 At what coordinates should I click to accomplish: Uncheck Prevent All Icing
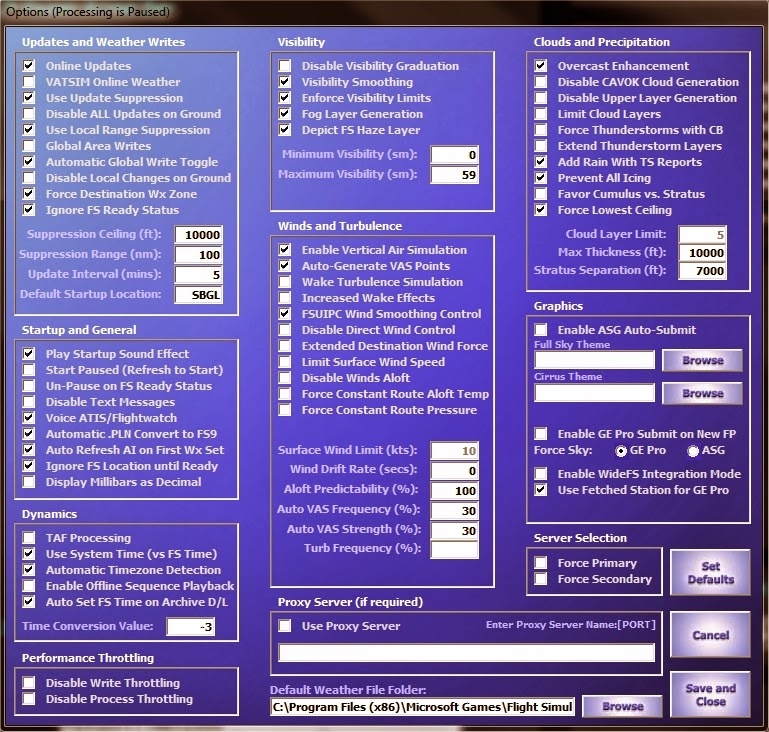click(540, 177)
